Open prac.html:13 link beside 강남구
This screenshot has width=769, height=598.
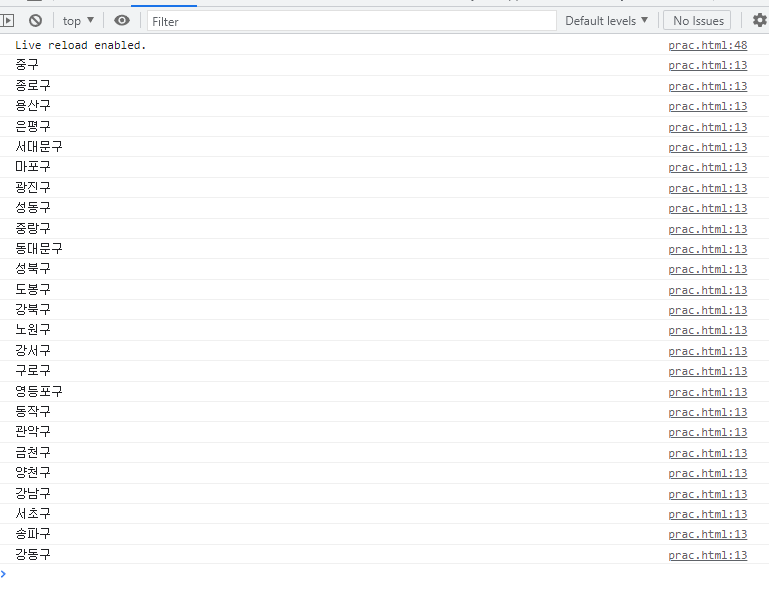[708, 494]
